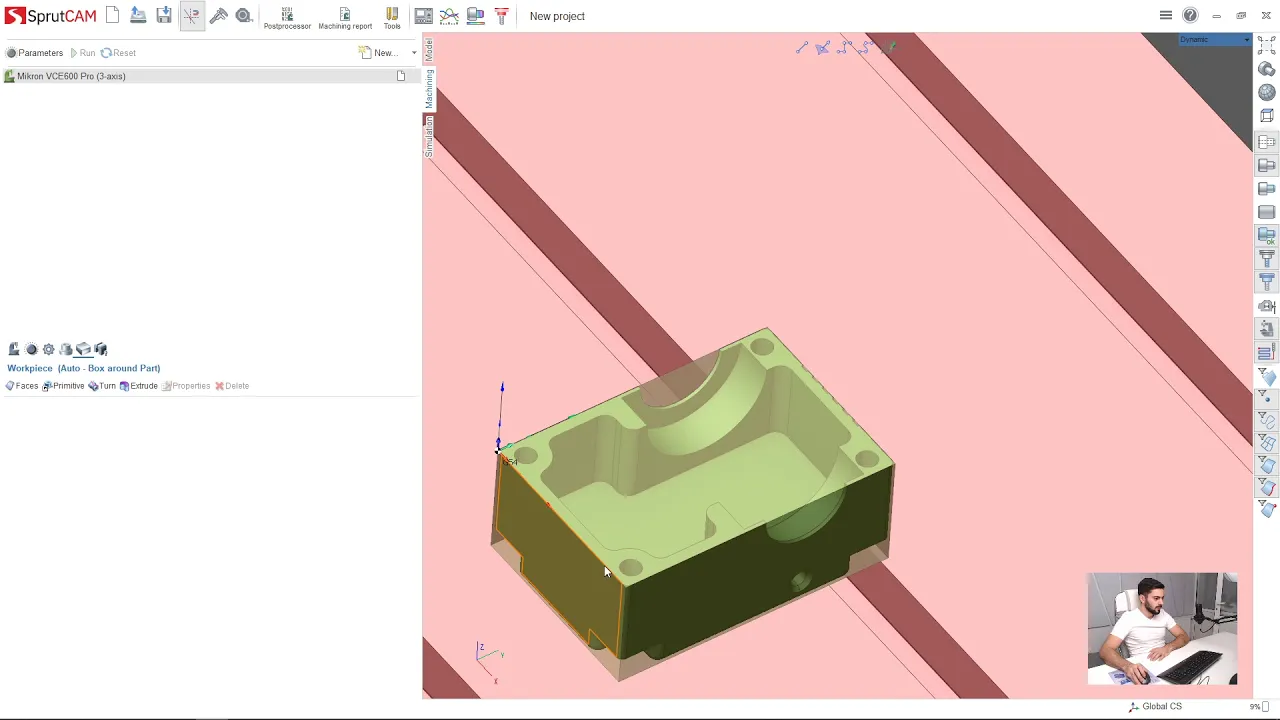Toggle the toolpath lines visibility

(x=1267, y=352)
